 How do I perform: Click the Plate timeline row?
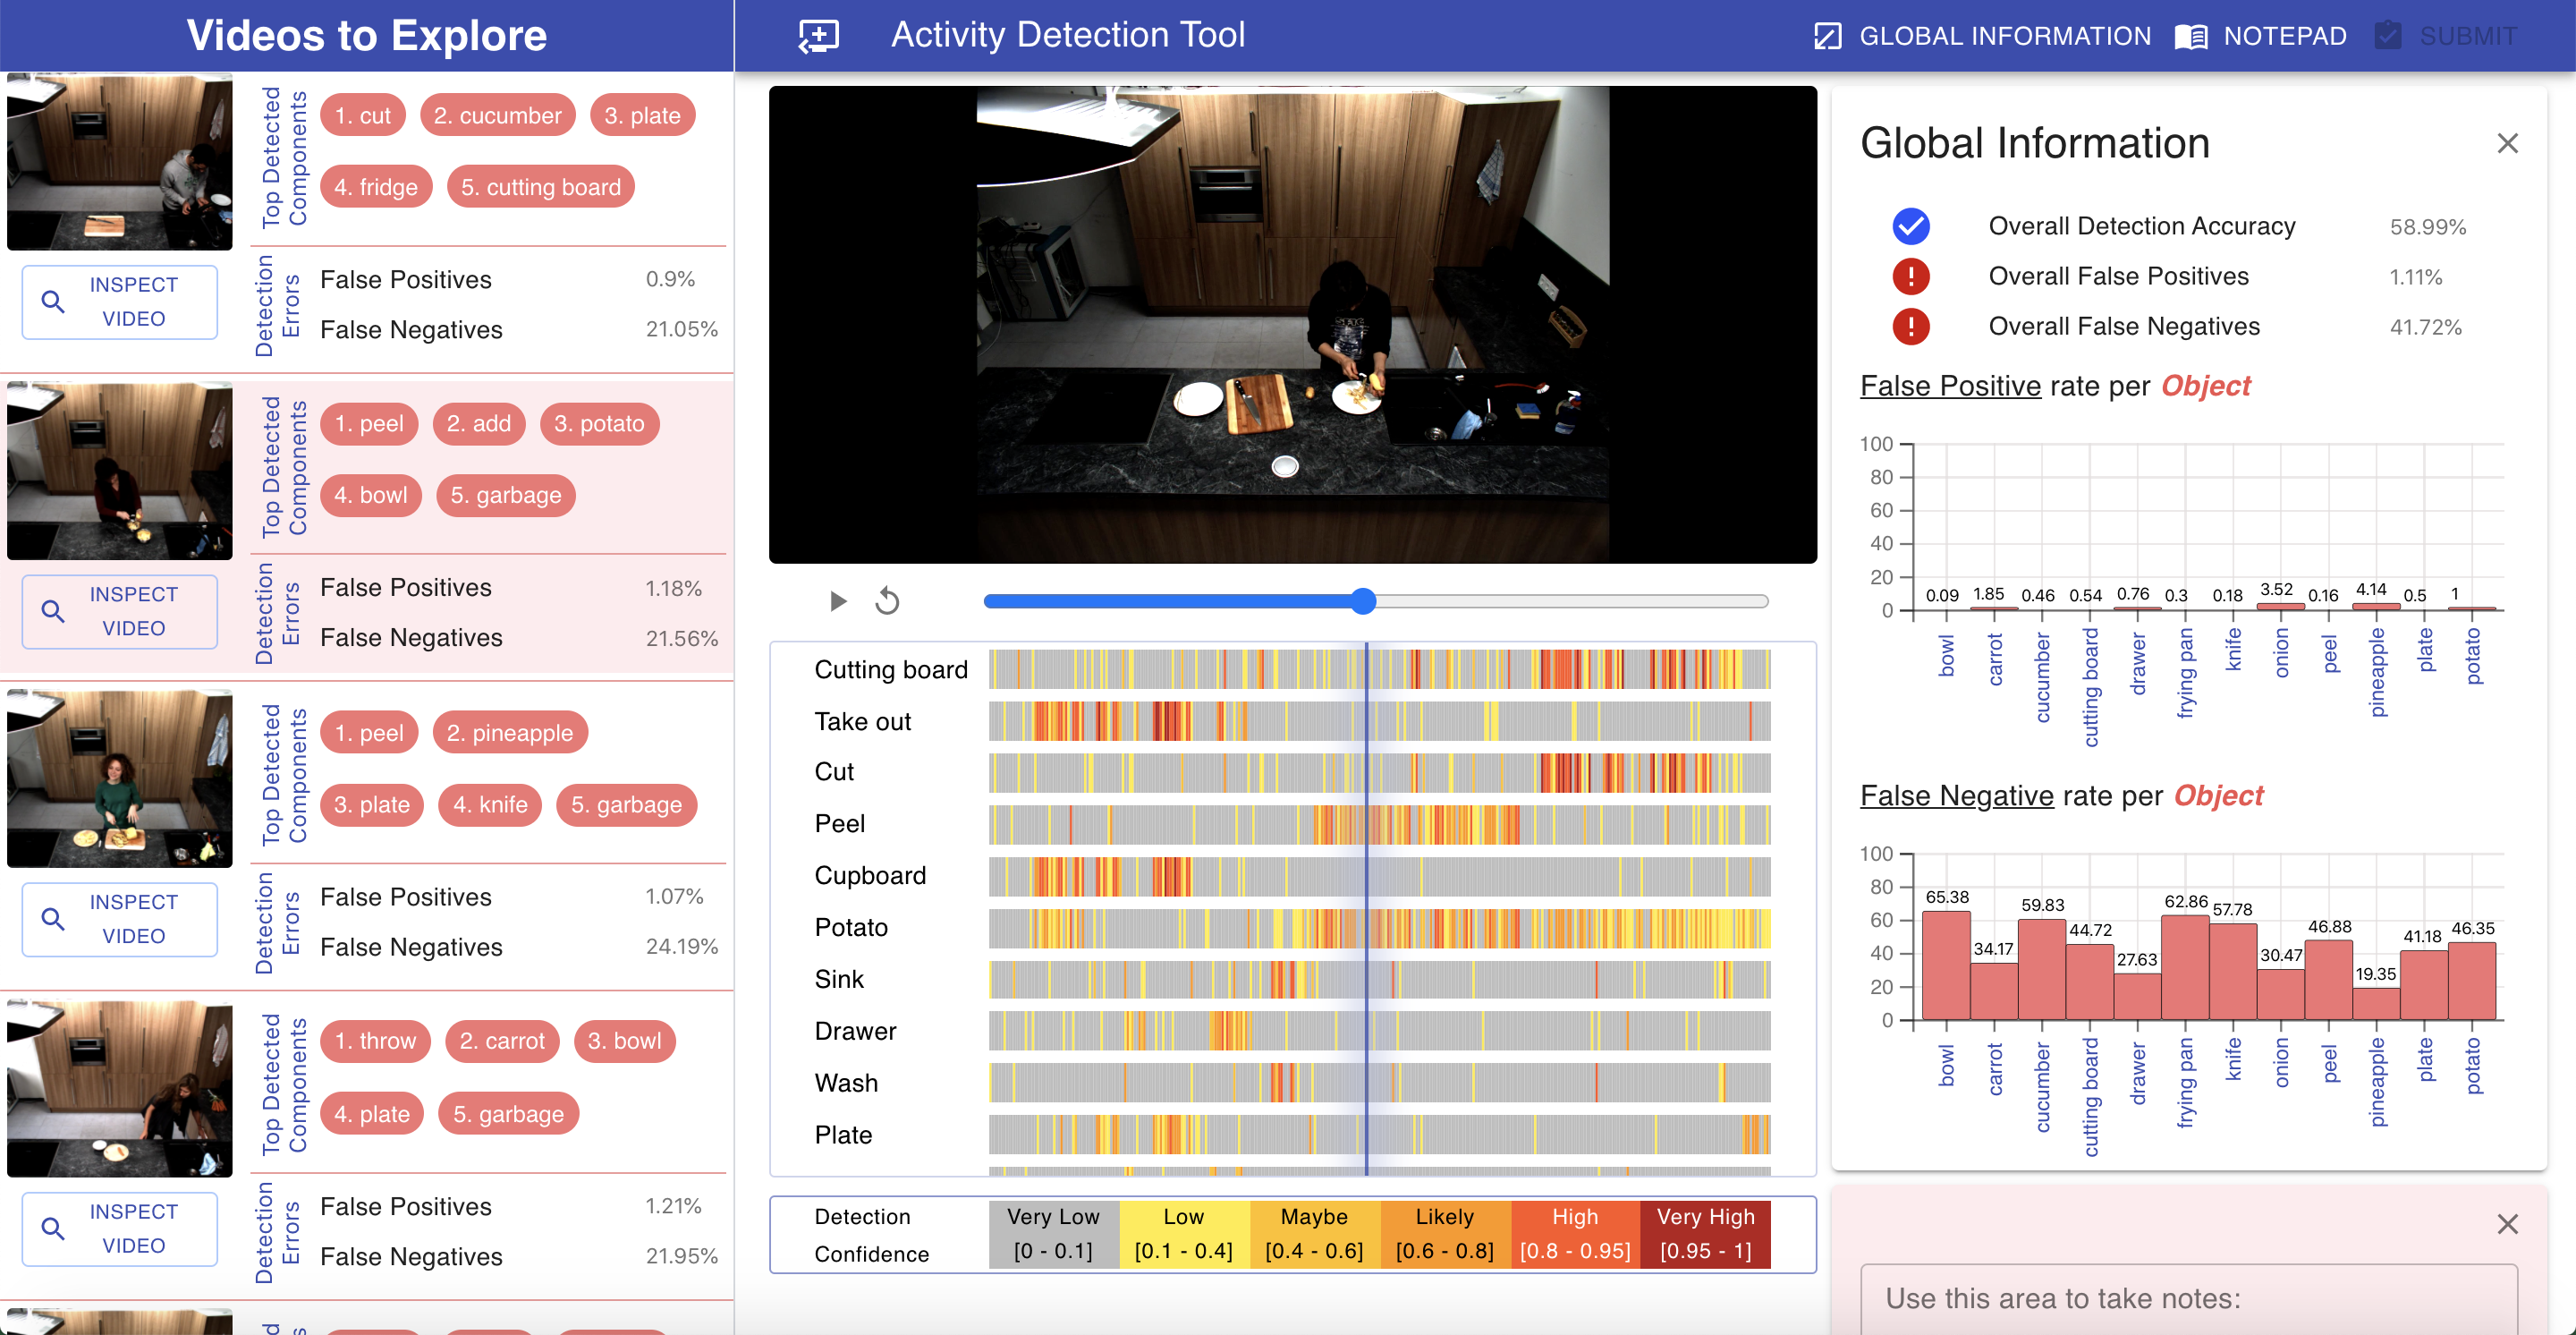point(1379,1135)
